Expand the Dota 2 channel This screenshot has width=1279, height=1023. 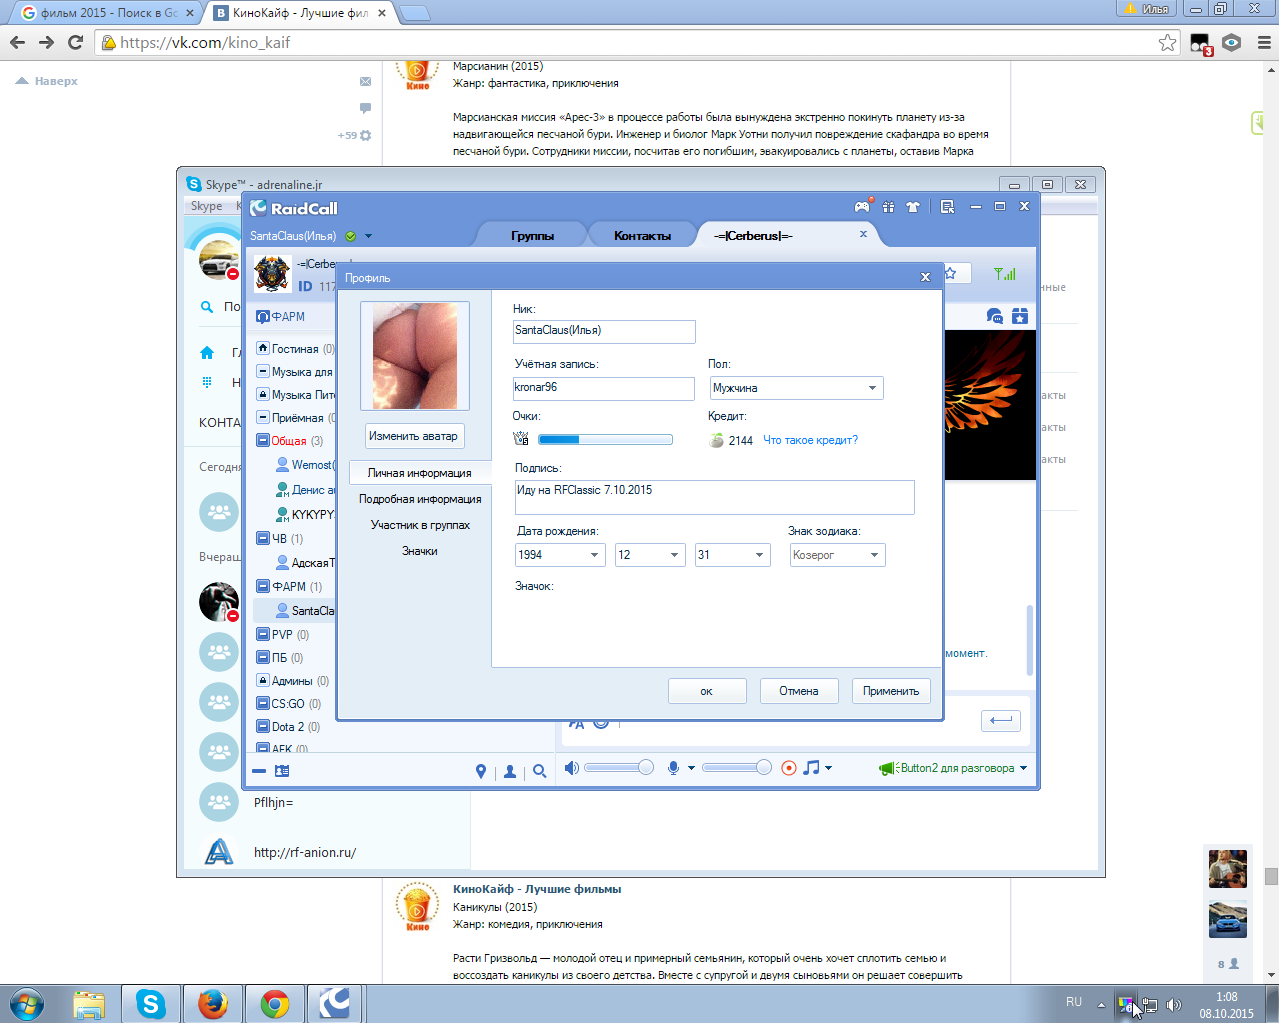point(263,726)
